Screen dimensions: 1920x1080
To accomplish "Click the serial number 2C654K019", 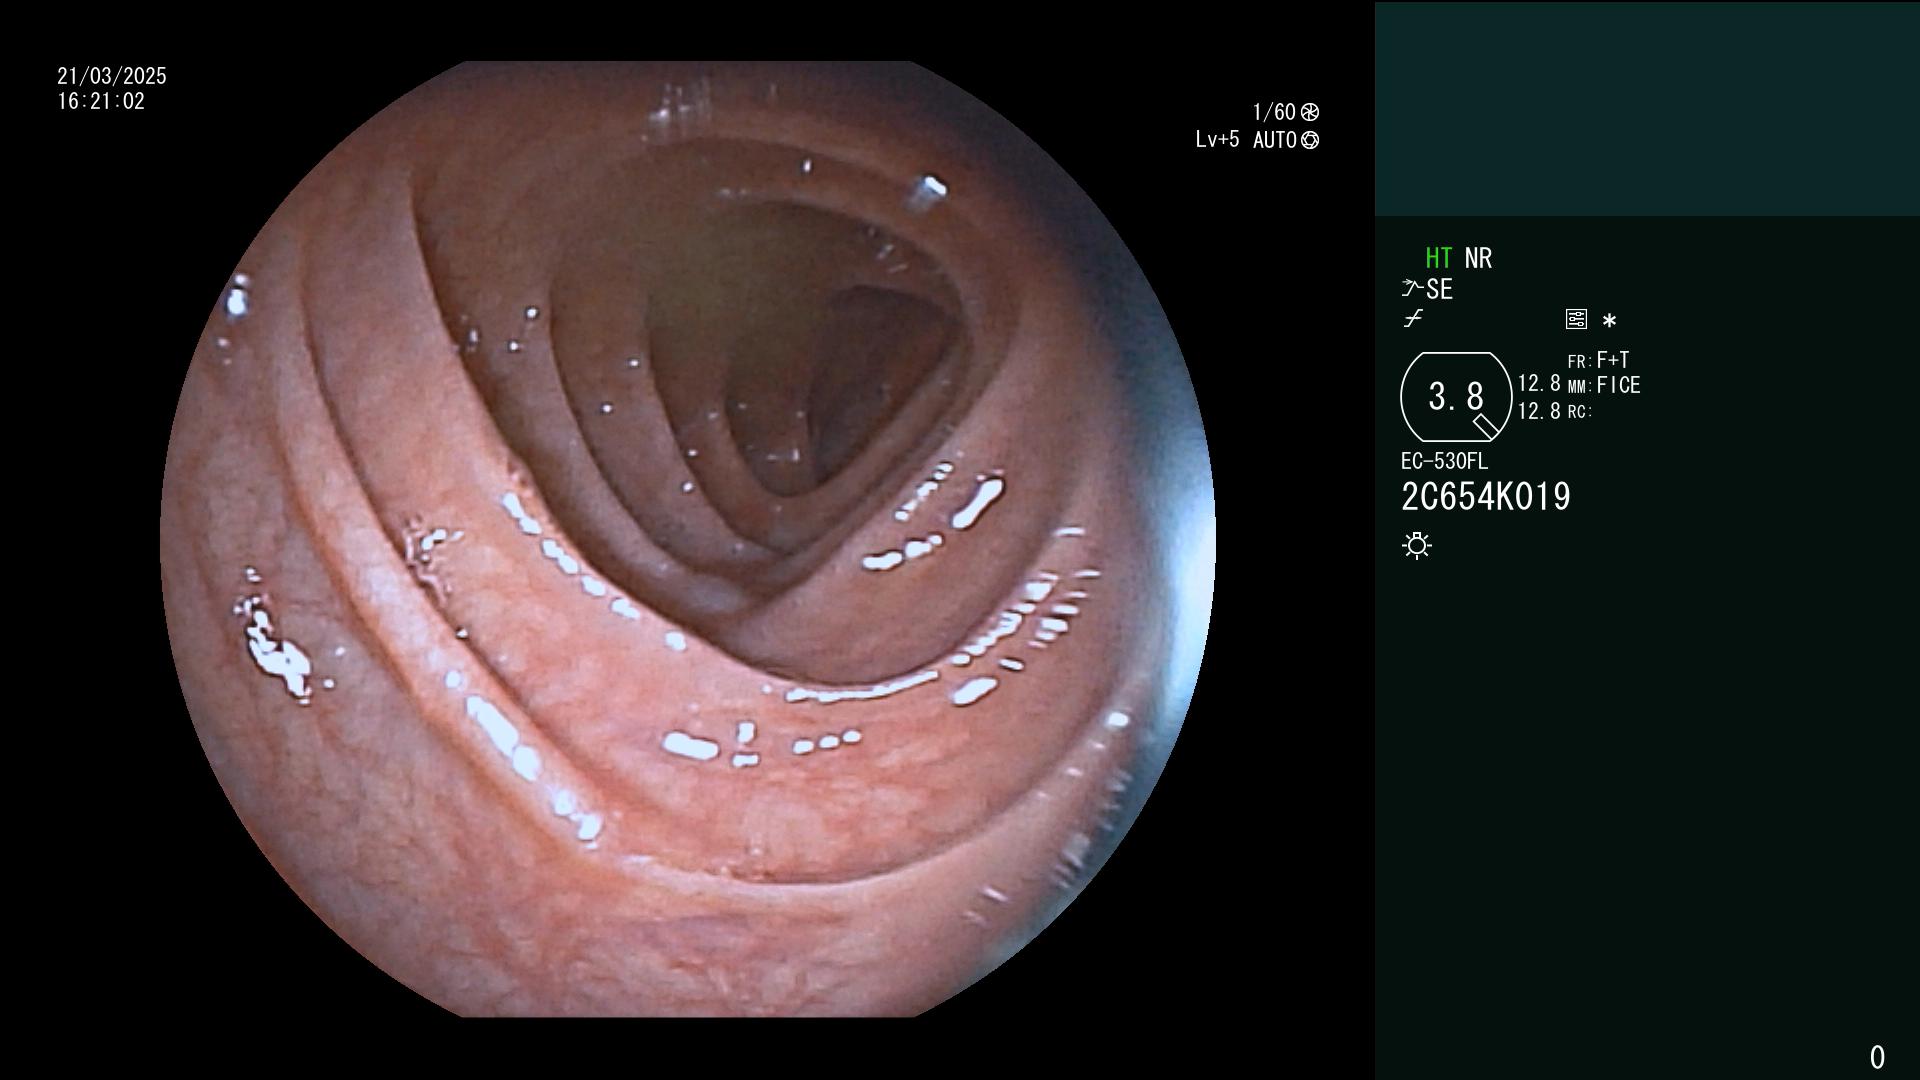I will pyautogui.click(x=1486, y=497).
